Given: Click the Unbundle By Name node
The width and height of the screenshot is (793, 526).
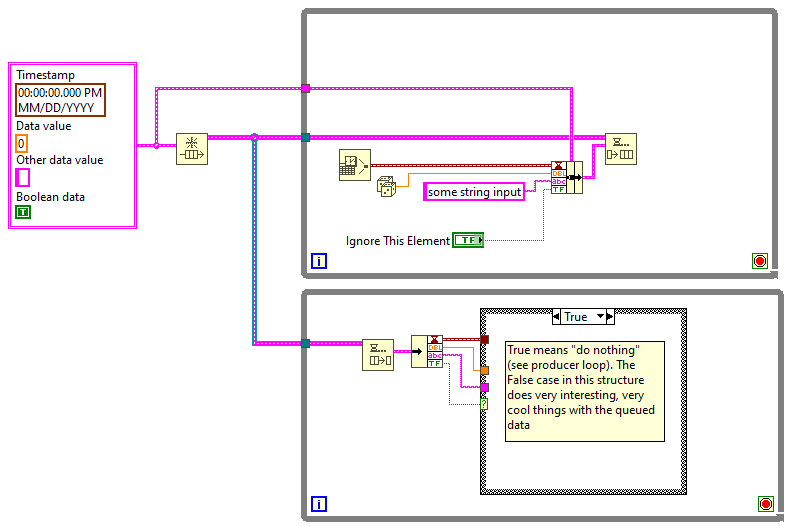Looking at the screenshot, I should pyautogui.click(x=427, y=352).
